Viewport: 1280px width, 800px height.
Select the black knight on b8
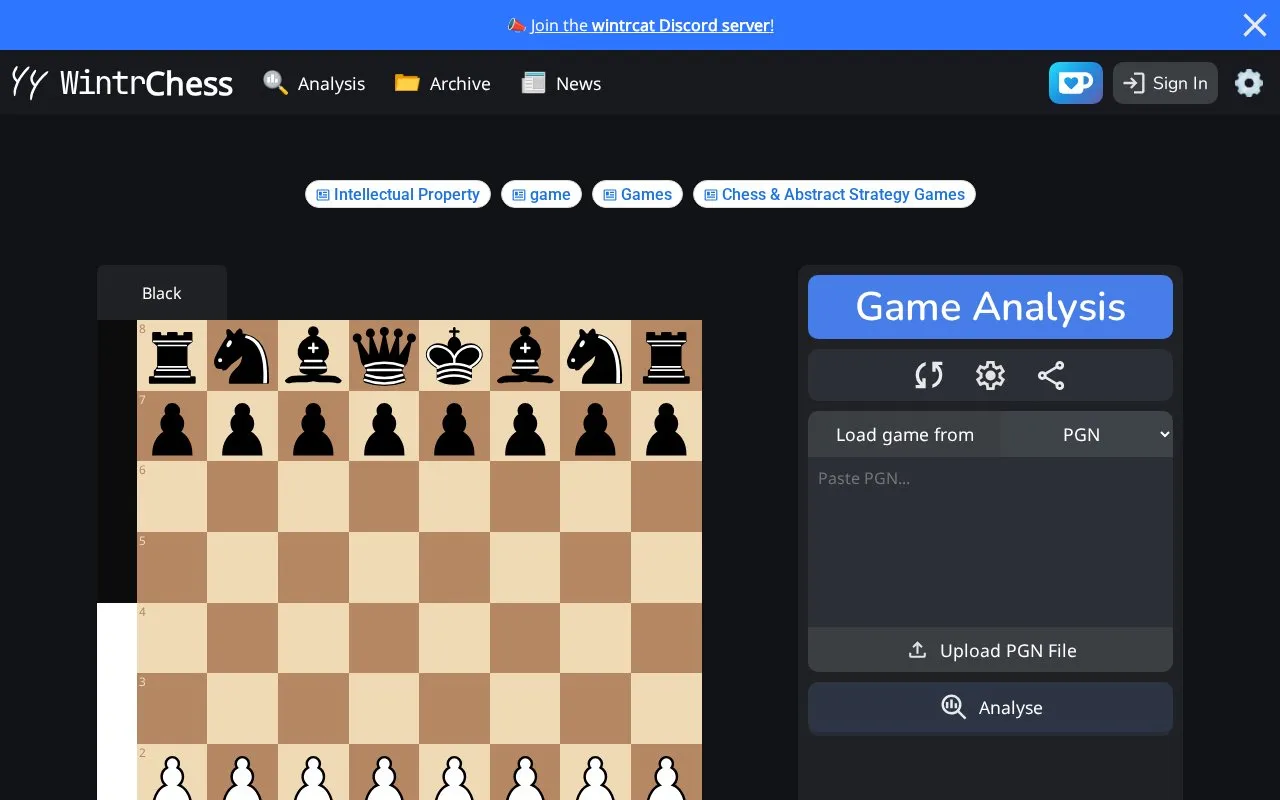(x=243, y=356)
